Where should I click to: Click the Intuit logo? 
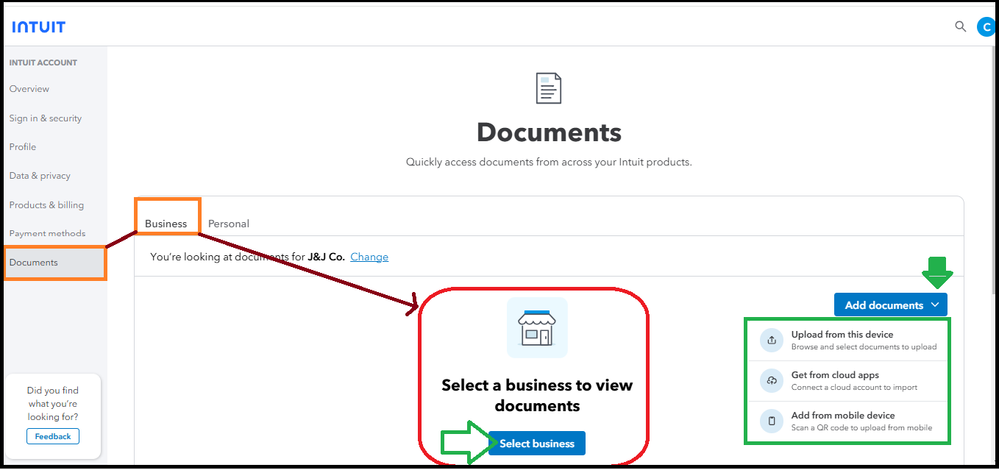tap(38, 27)
